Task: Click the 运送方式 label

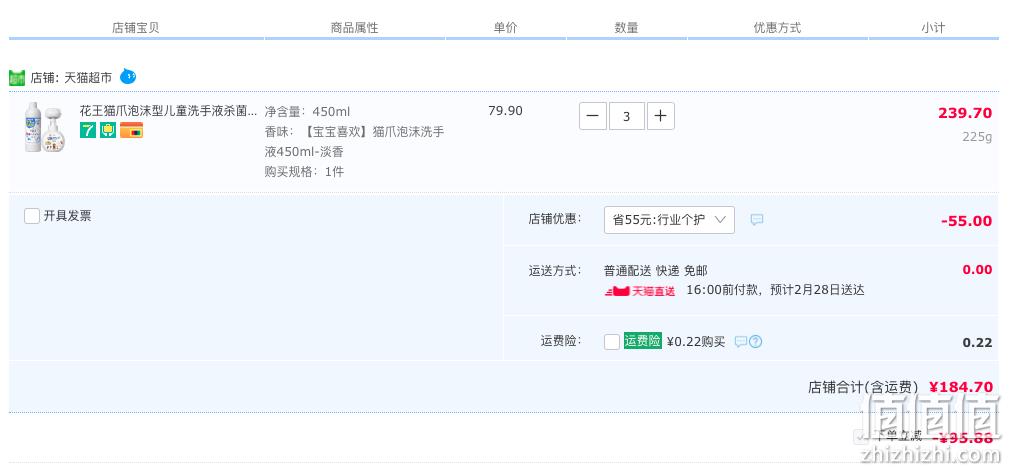Action: tap(555, 270)
